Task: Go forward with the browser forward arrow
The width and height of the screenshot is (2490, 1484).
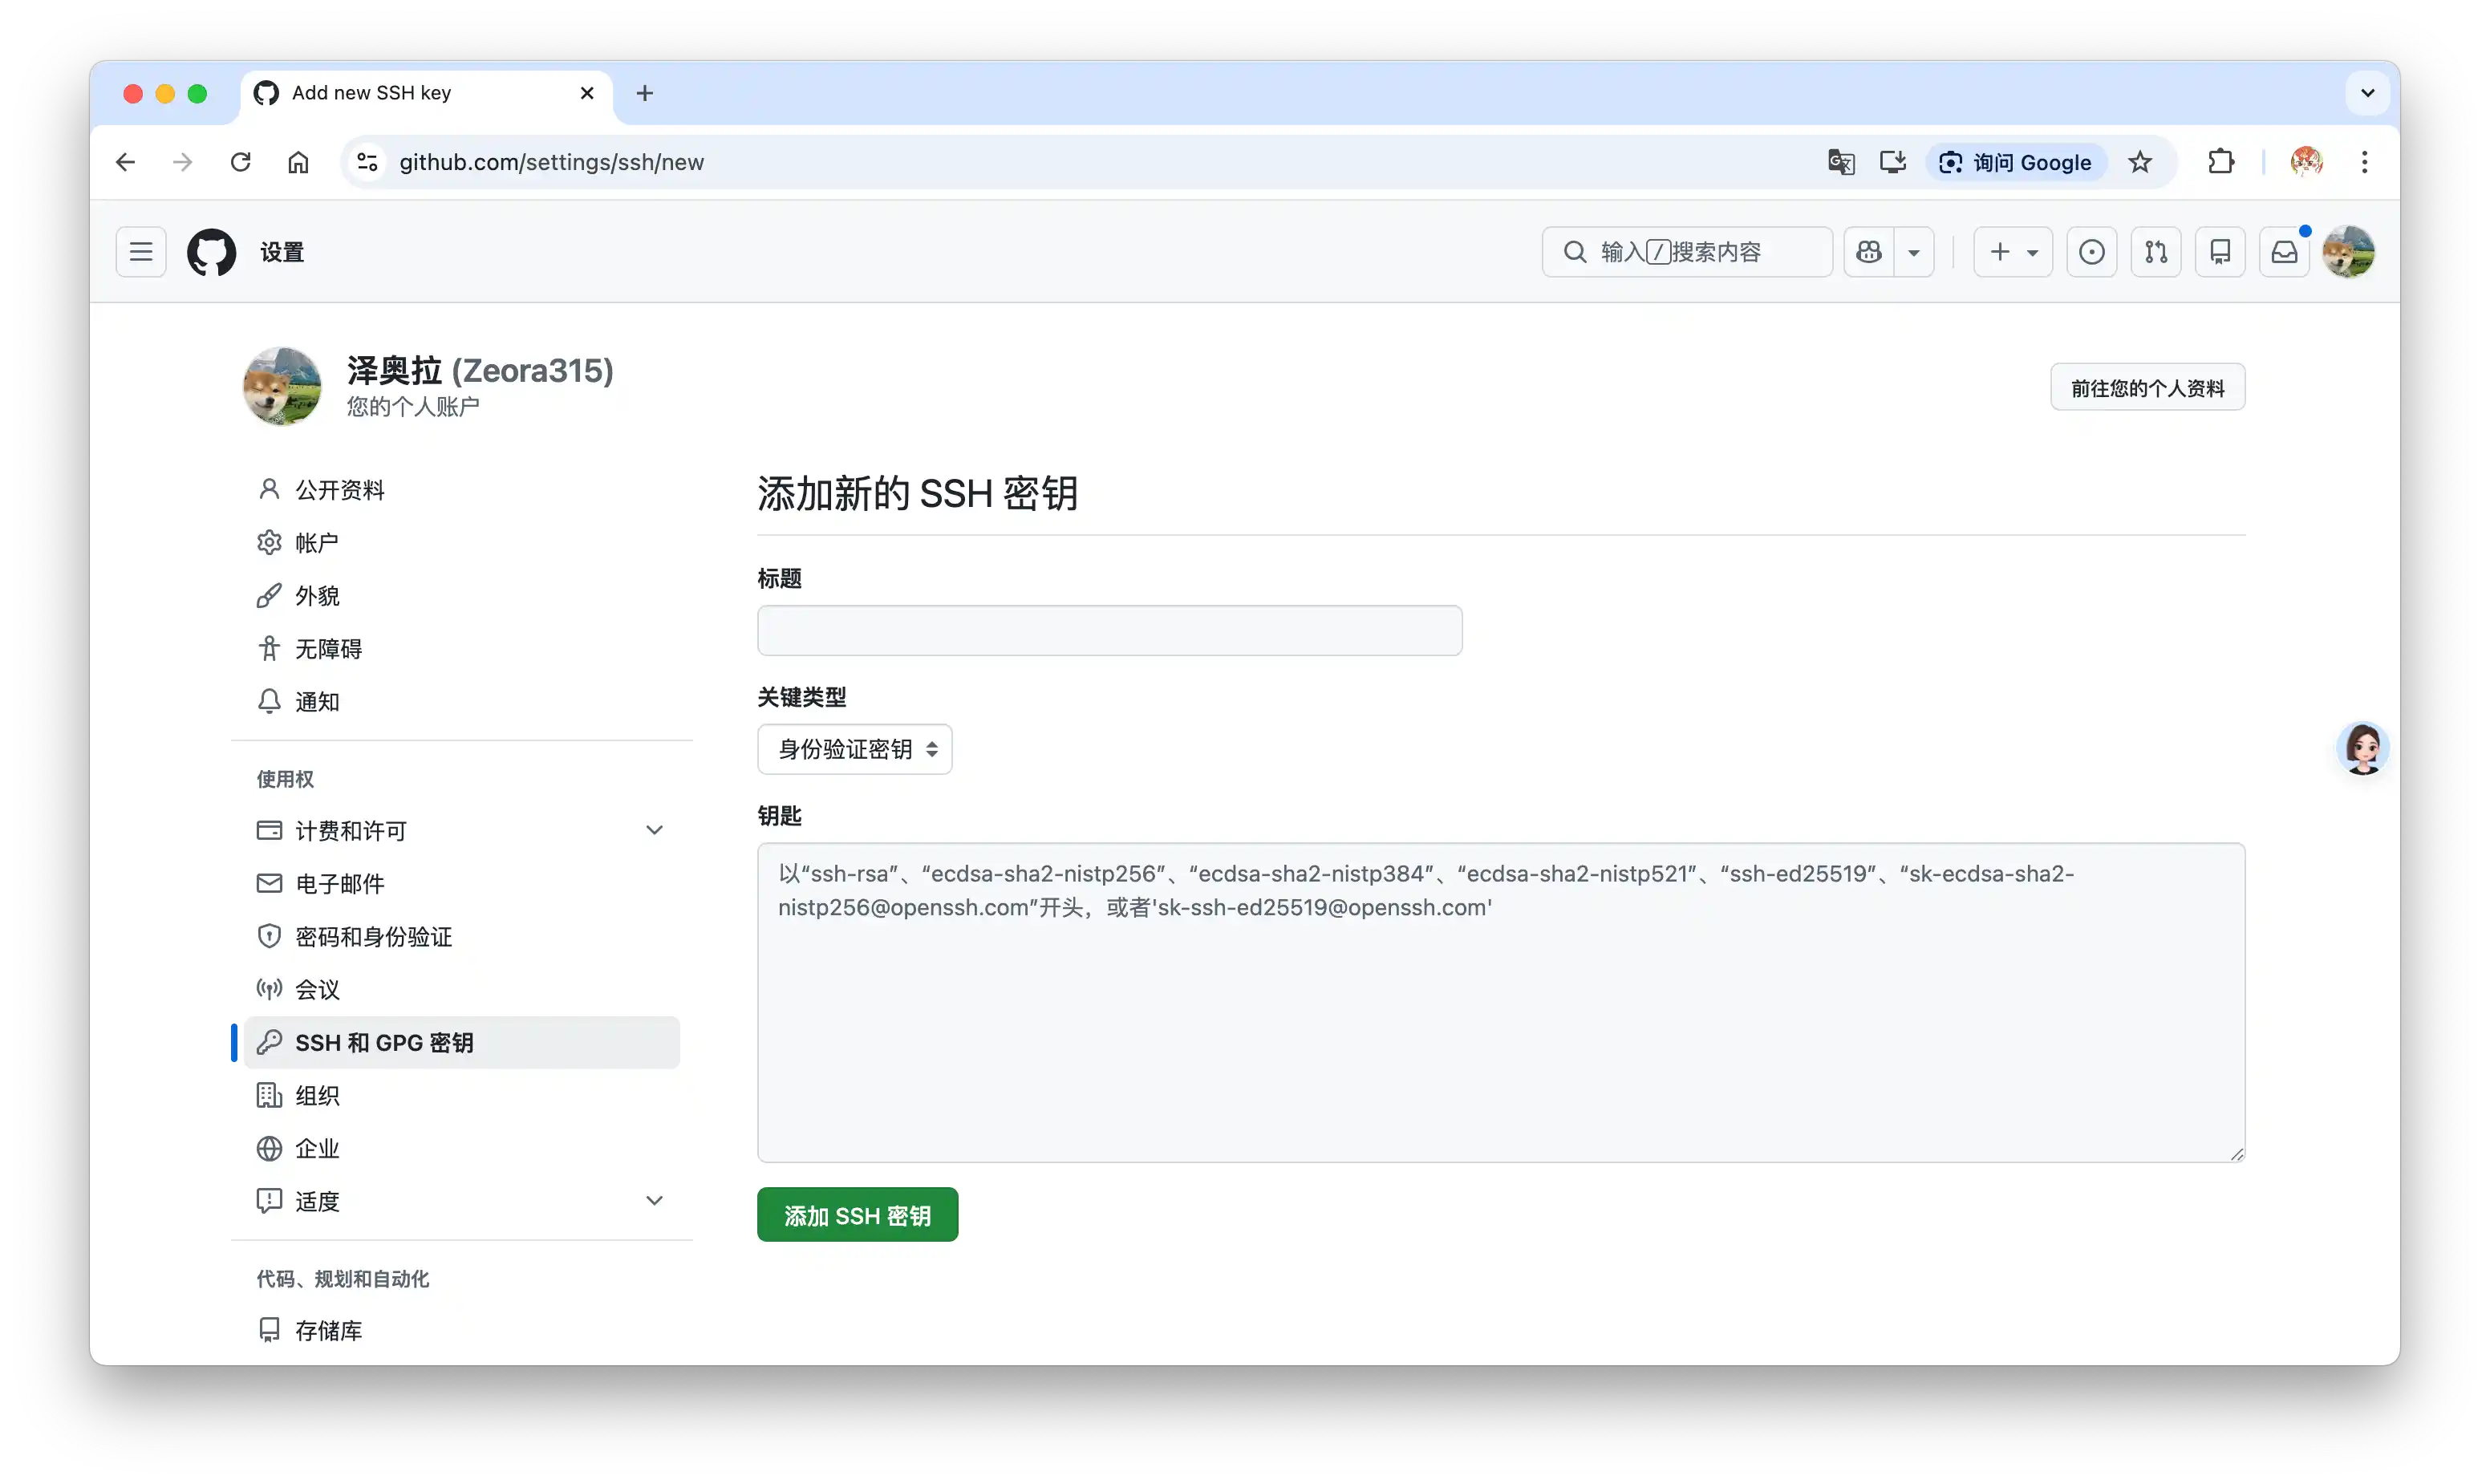Action: pyautogui.click(x=183, y=162)
